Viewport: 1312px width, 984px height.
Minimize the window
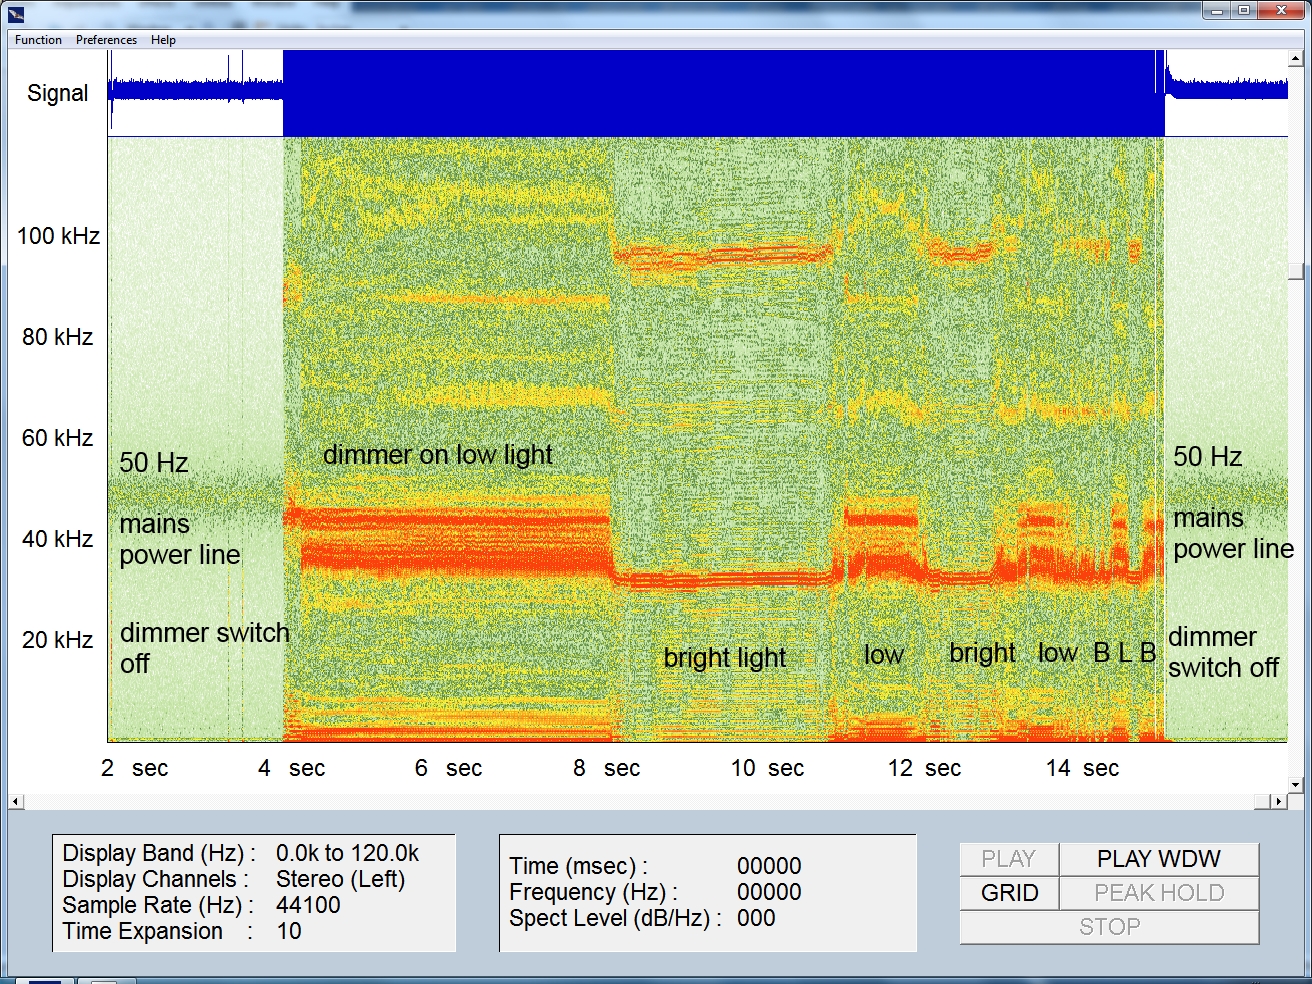[1217, 11]
